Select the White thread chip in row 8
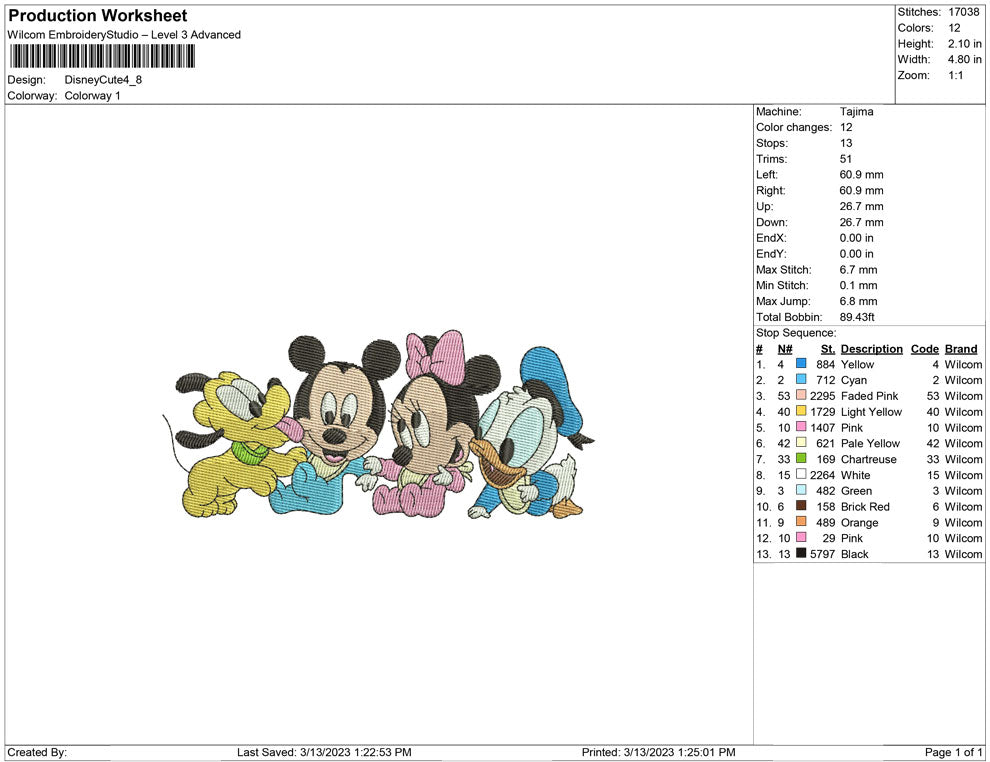The image size is (990, 762). [x=802, y=475]
